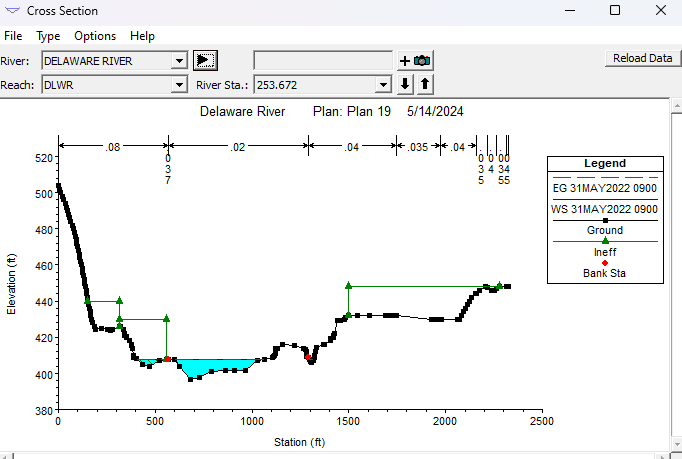Click the camera snapshot icon
This screenshot has width=682, height=459.
point(422,60)
